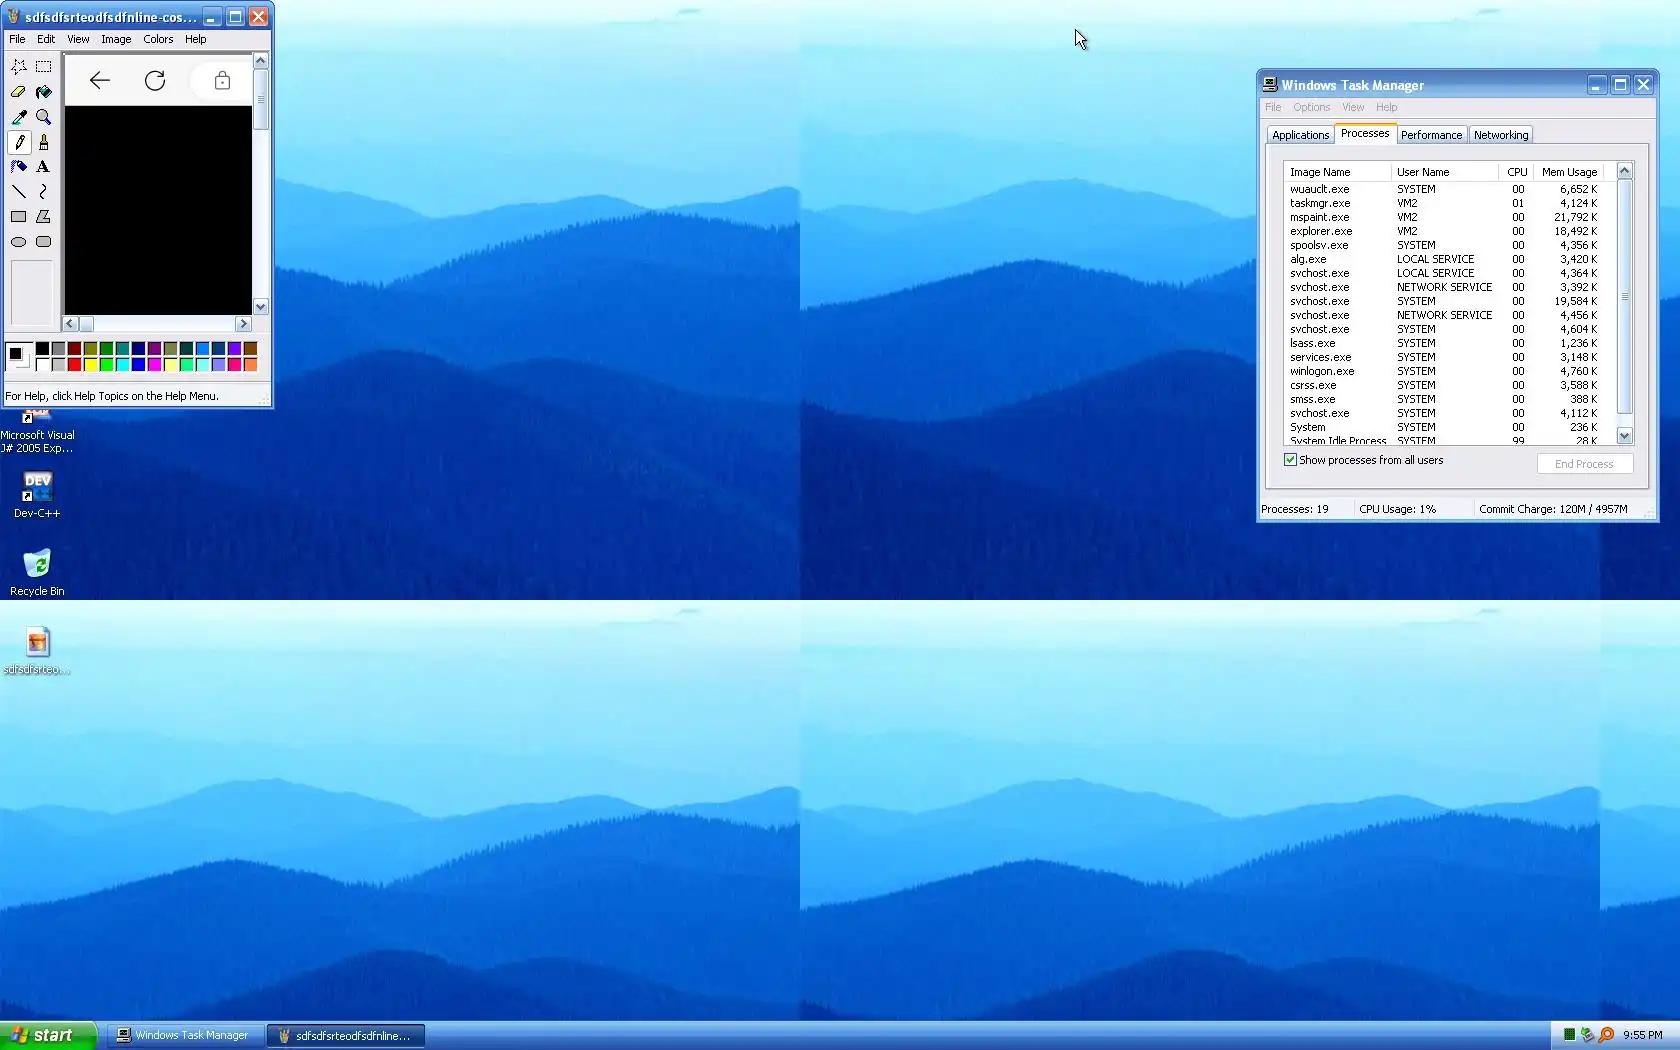Select the Curve tool in Paint
The height and width of the screenshot is (1050, 1680).
click(x=44, y=192)
